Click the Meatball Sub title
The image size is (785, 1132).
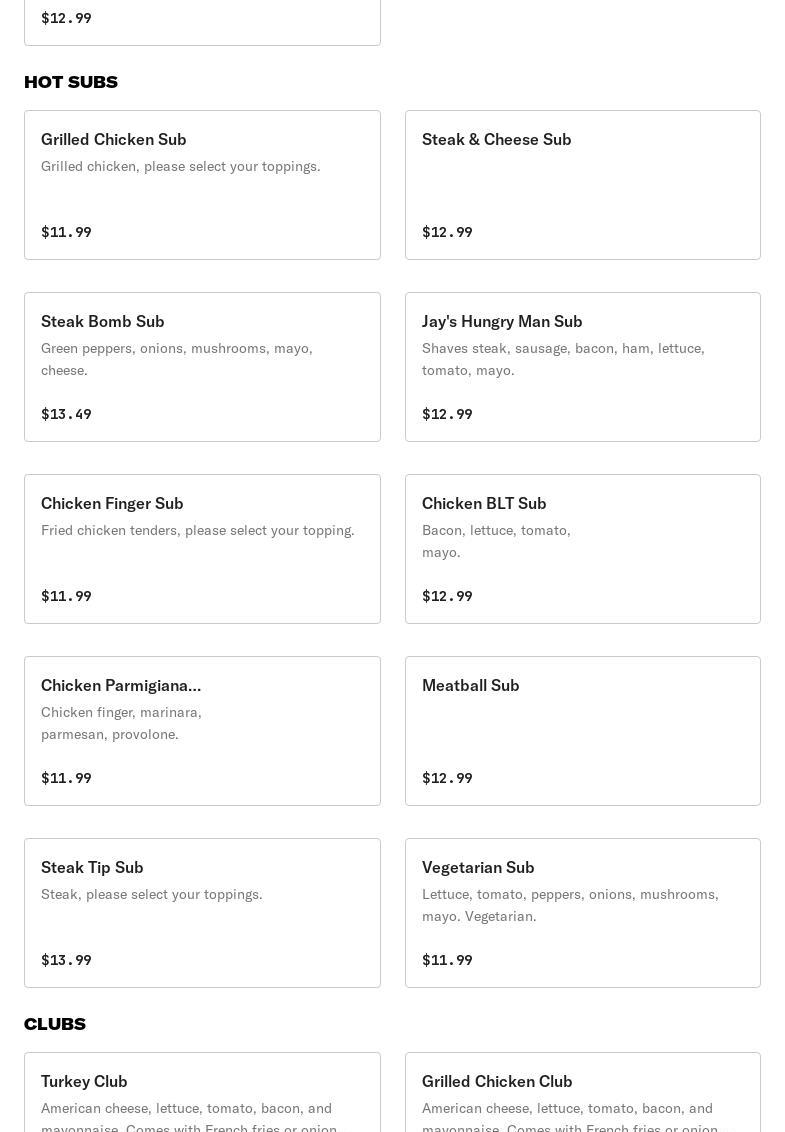coord(470,685)
